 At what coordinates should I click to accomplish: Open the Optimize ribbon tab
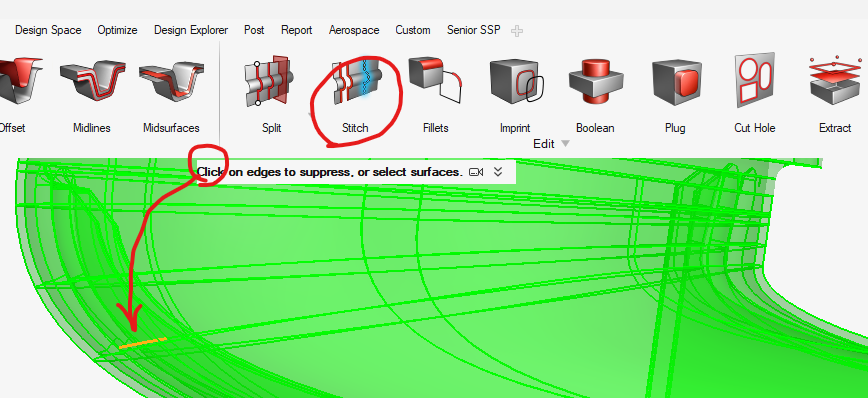point(117,30)
